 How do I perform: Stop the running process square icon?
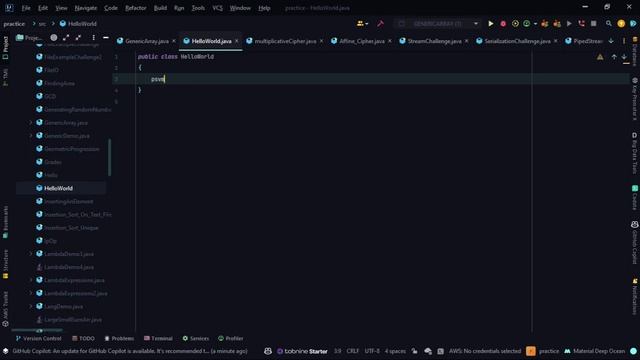(593, 24)
